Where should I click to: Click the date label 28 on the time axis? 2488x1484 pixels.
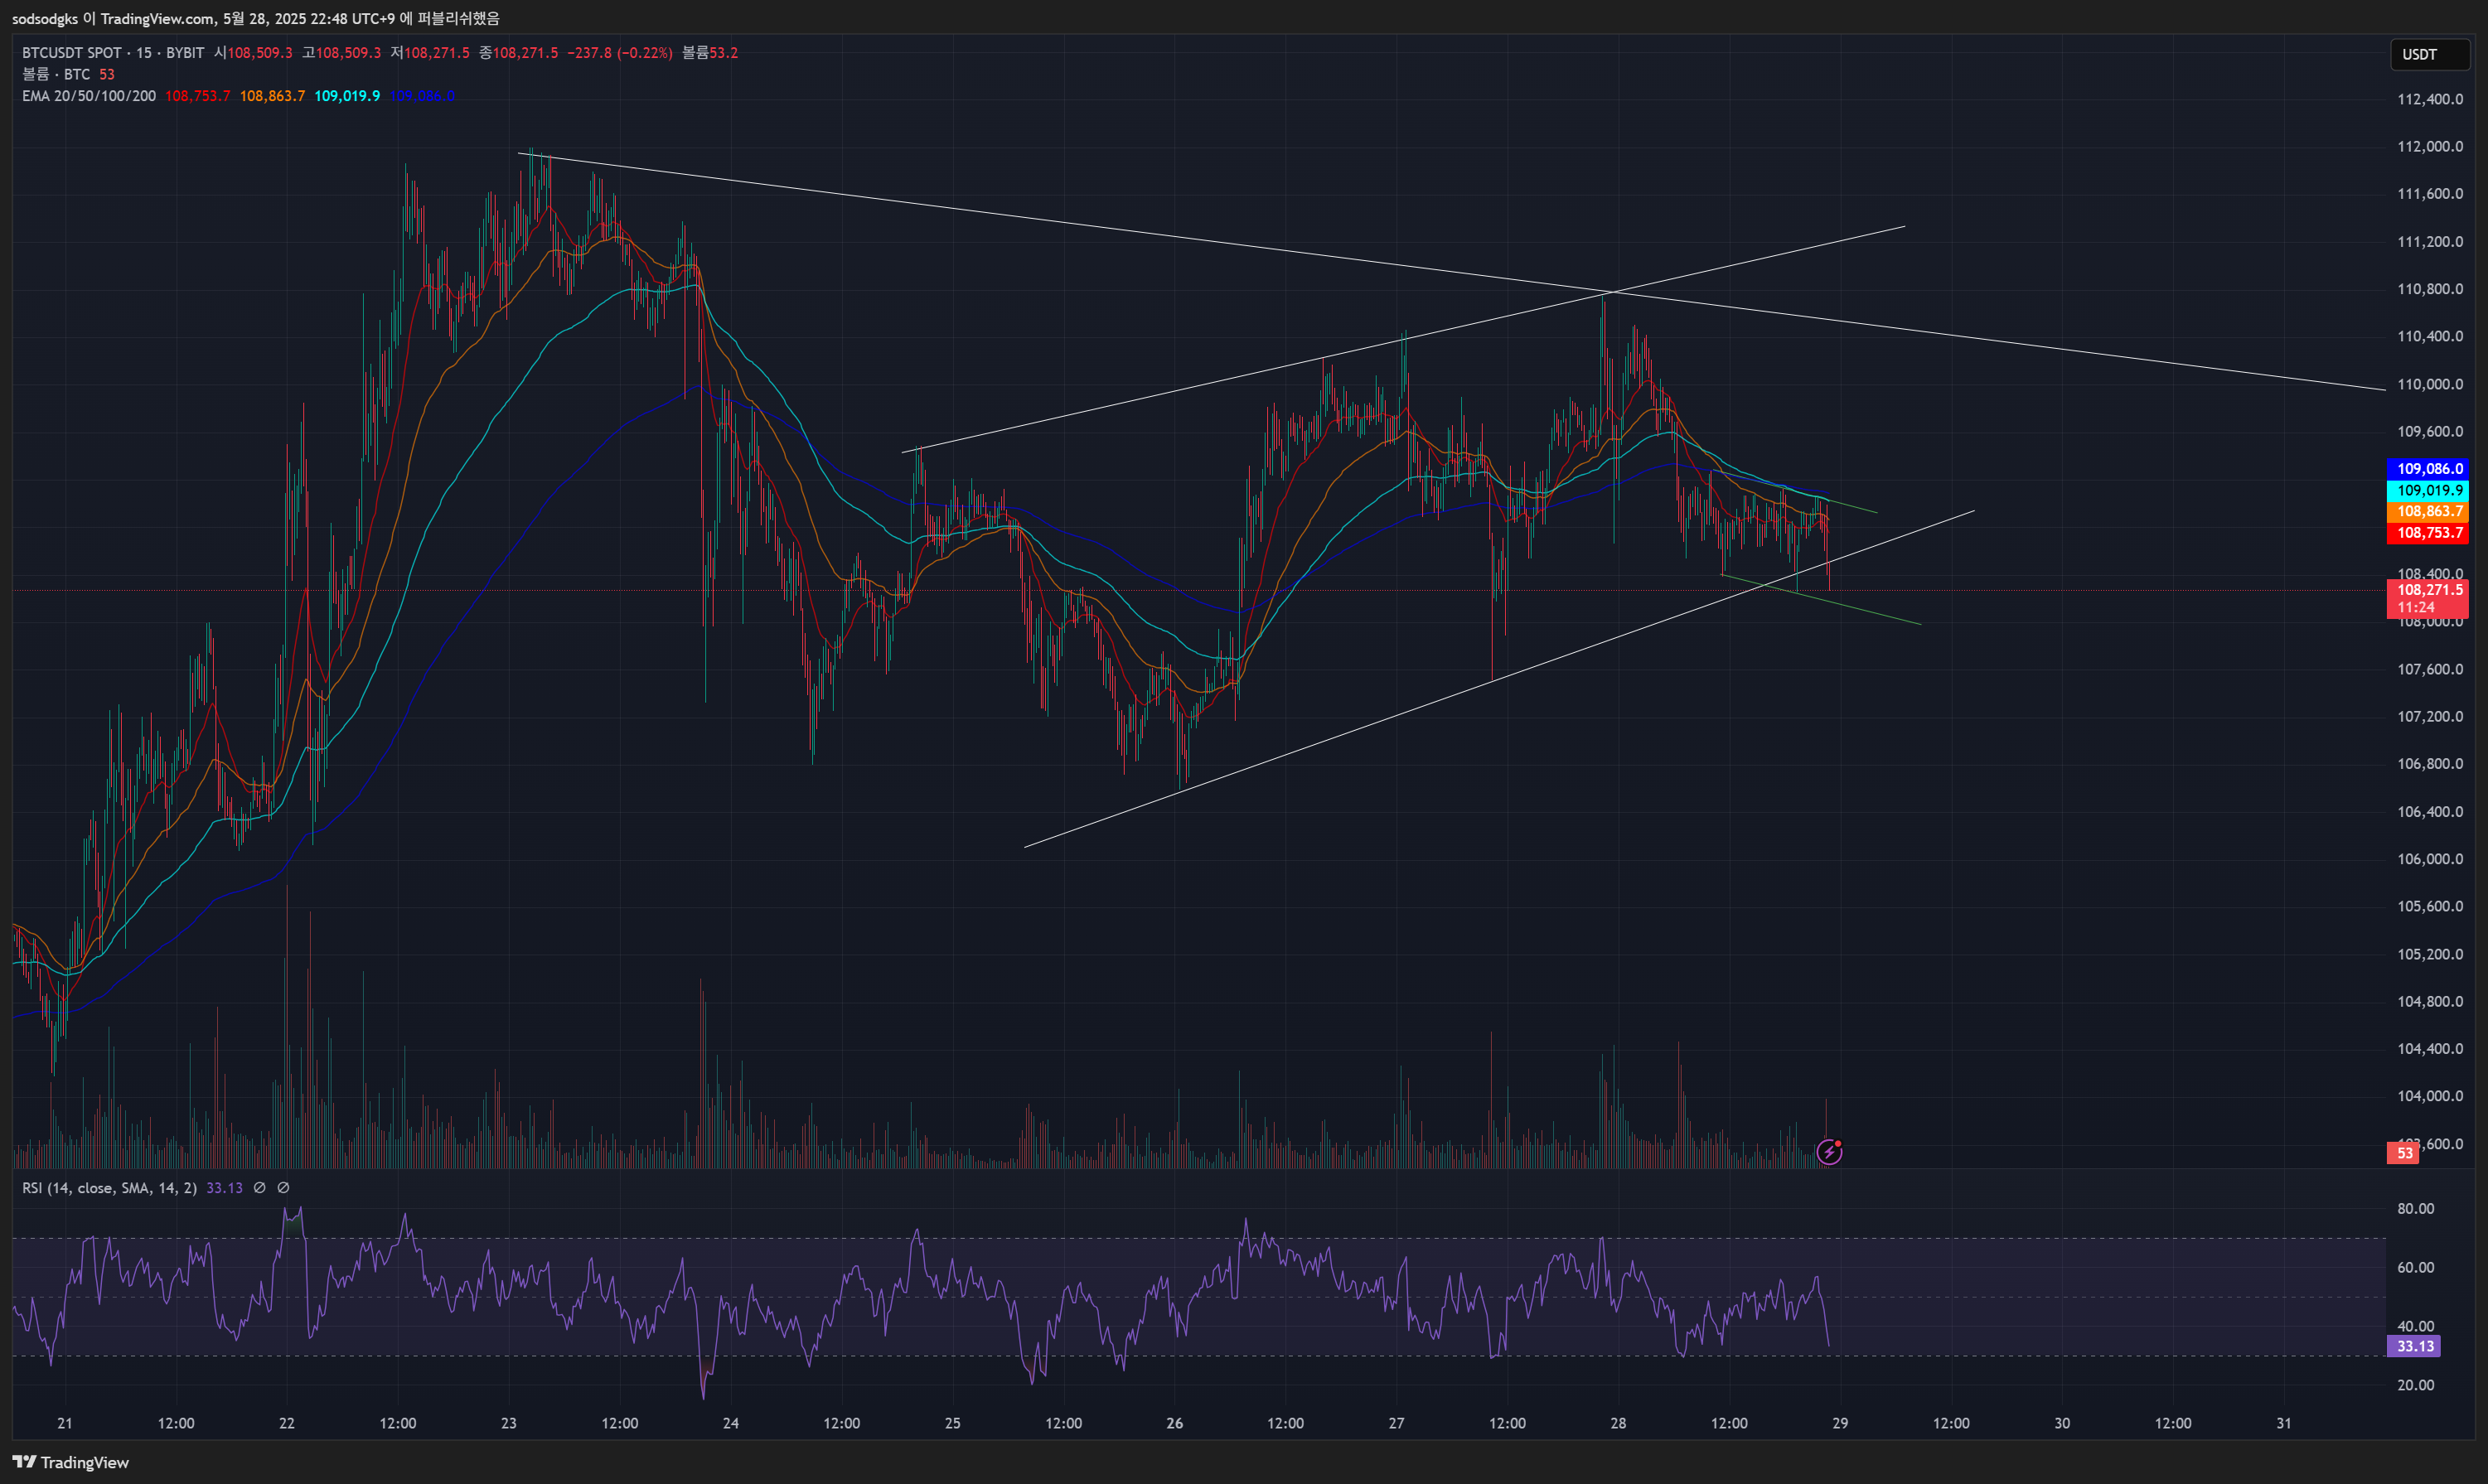(1618, 1423)
